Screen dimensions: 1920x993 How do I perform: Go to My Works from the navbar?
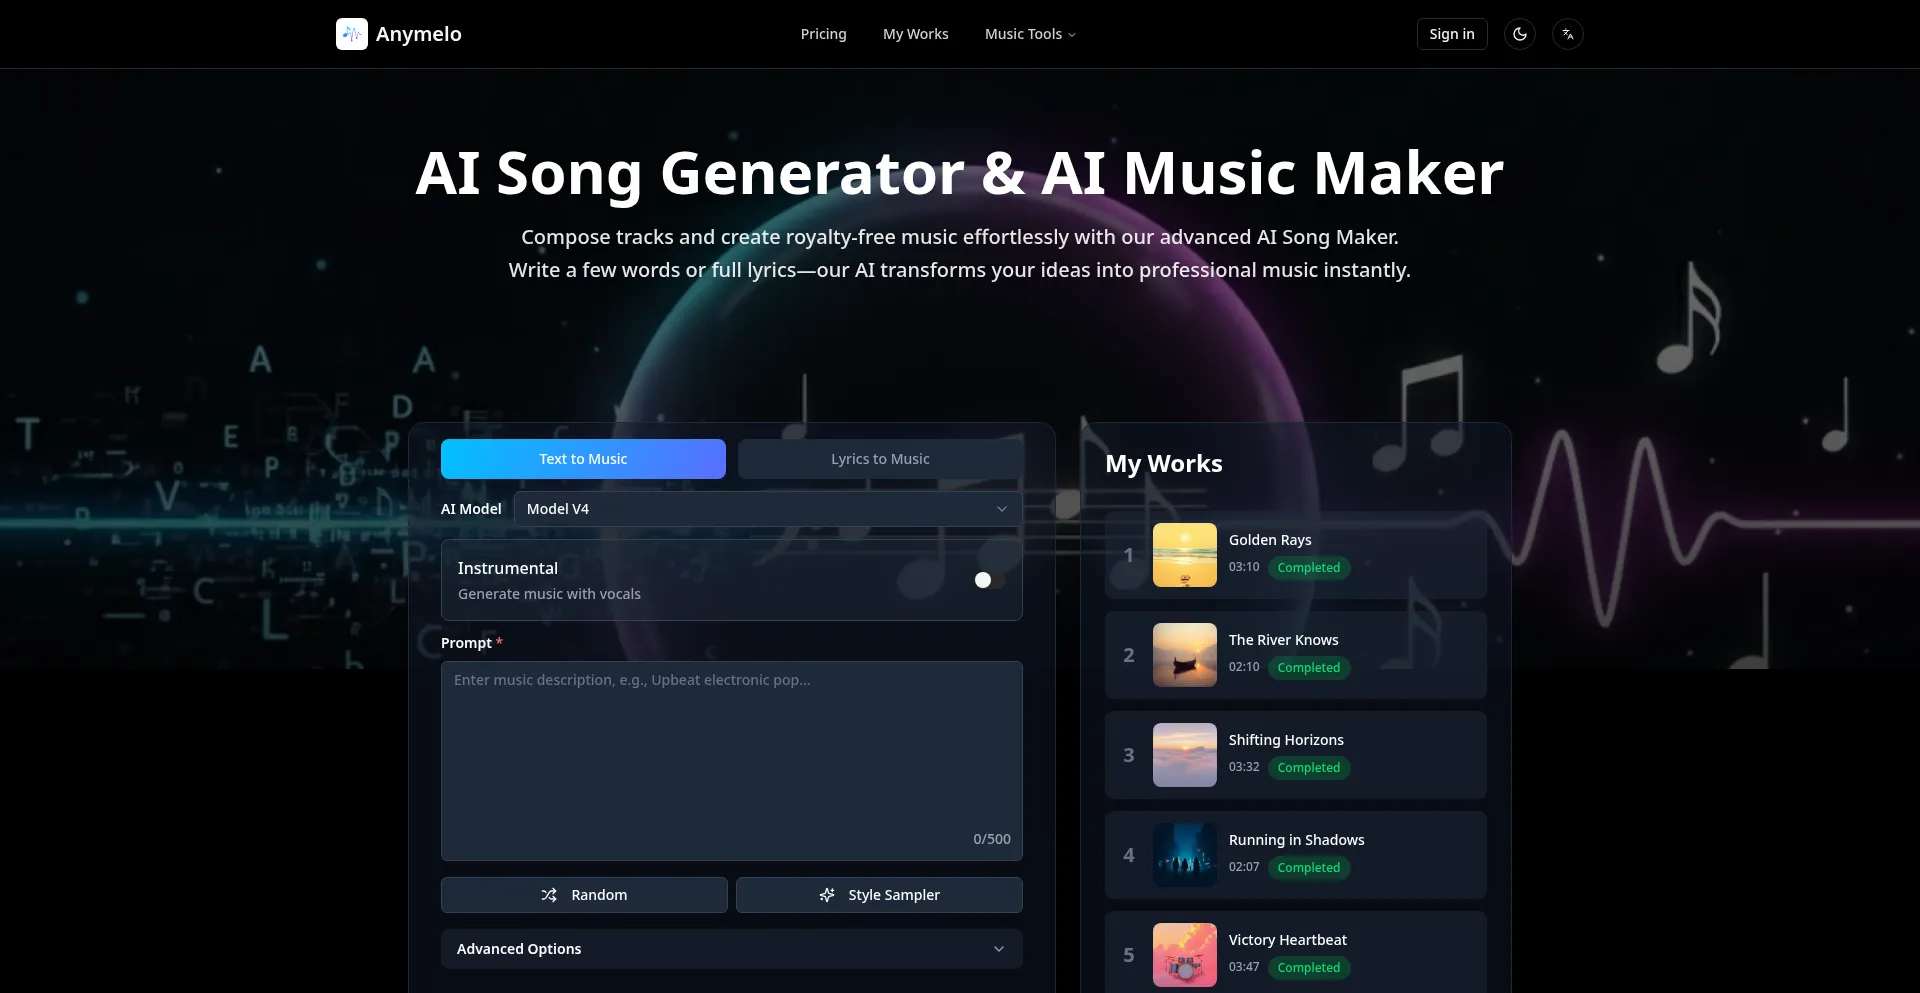pos(915,33)
